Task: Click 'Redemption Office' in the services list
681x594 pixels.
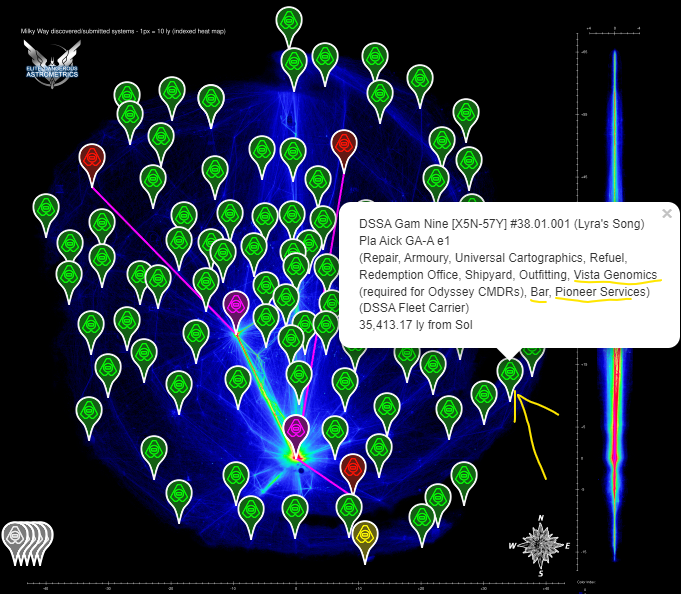Action: click(x=408, y=275)
